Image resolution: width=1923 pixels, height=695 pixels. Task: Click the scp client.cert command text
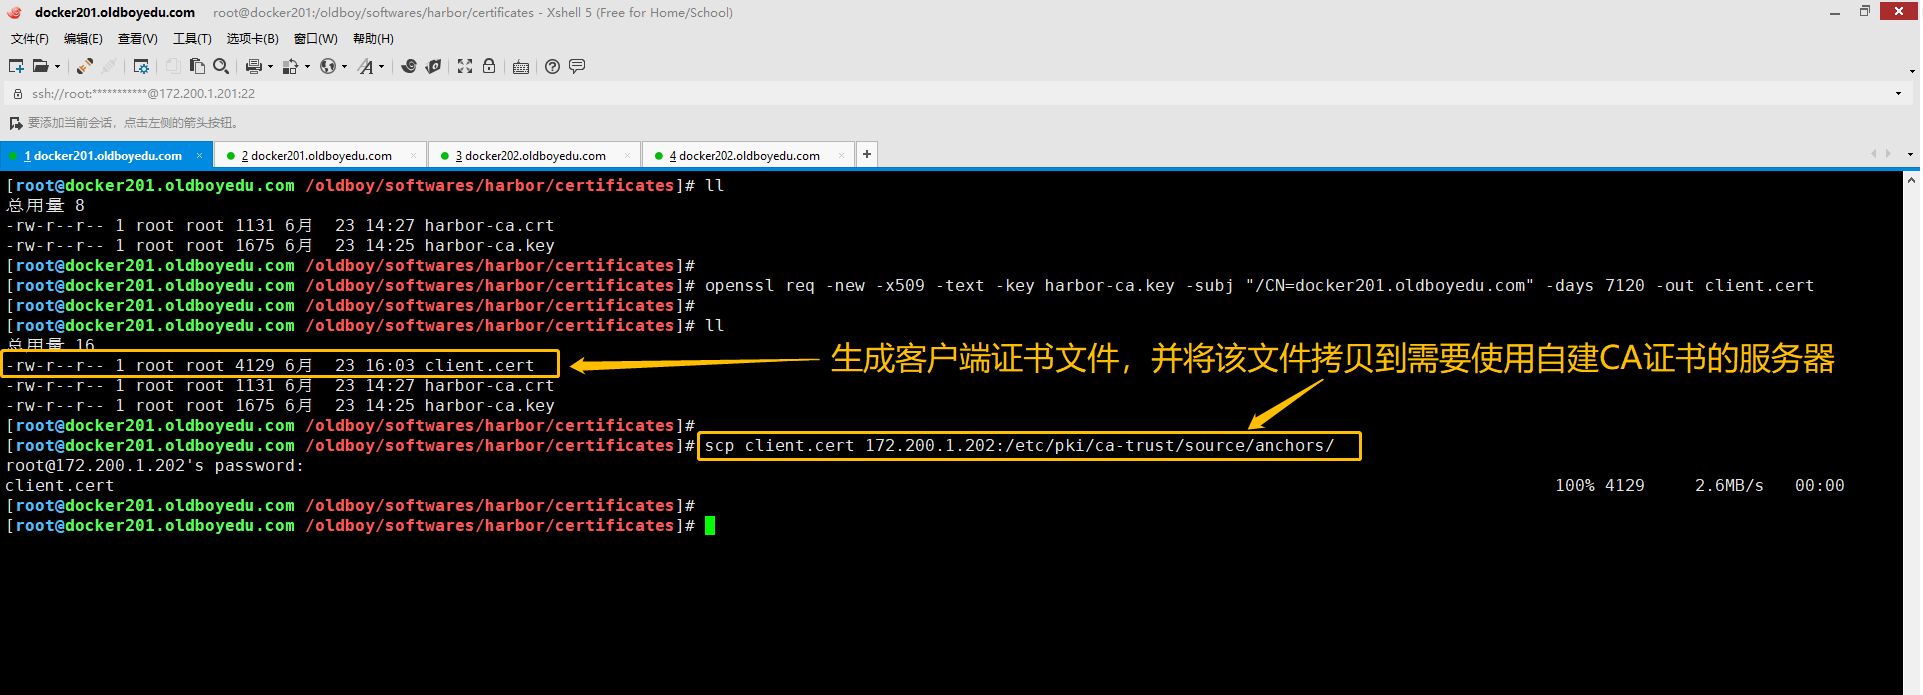coord(1019,446)
